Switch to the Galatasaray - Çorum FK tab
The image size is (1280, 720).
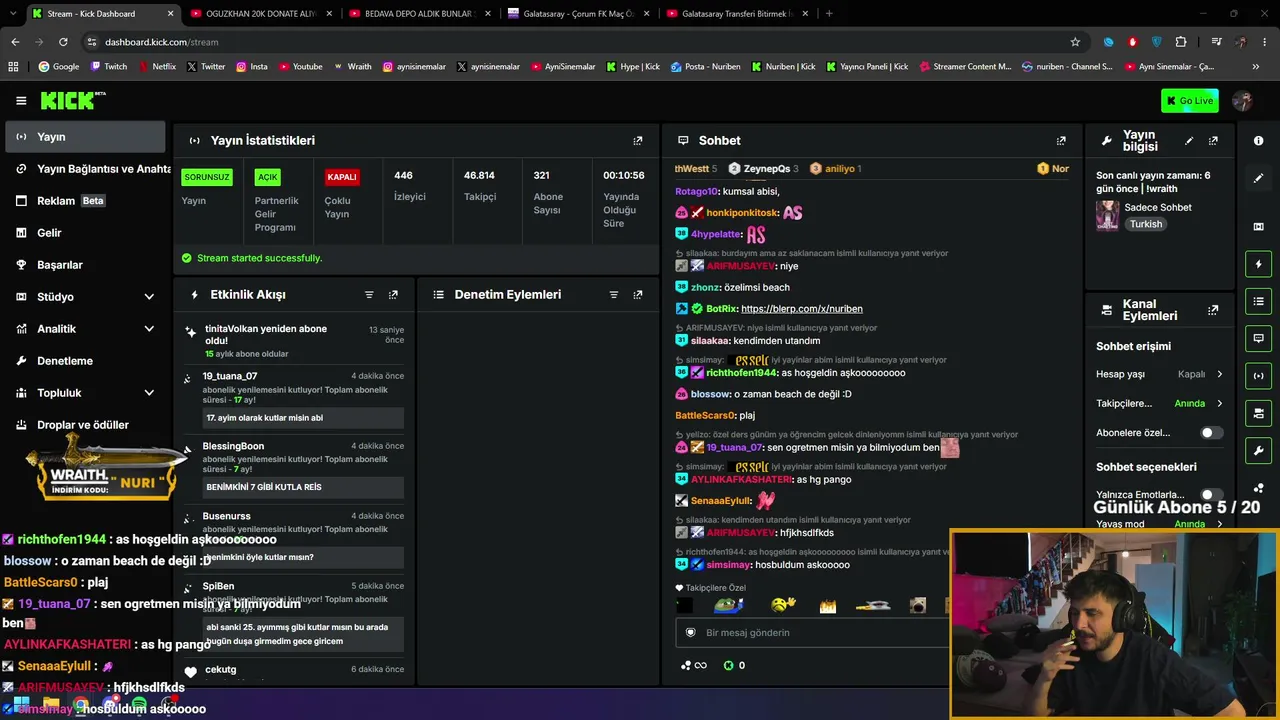pyautogui.click(x=576, y=14)
